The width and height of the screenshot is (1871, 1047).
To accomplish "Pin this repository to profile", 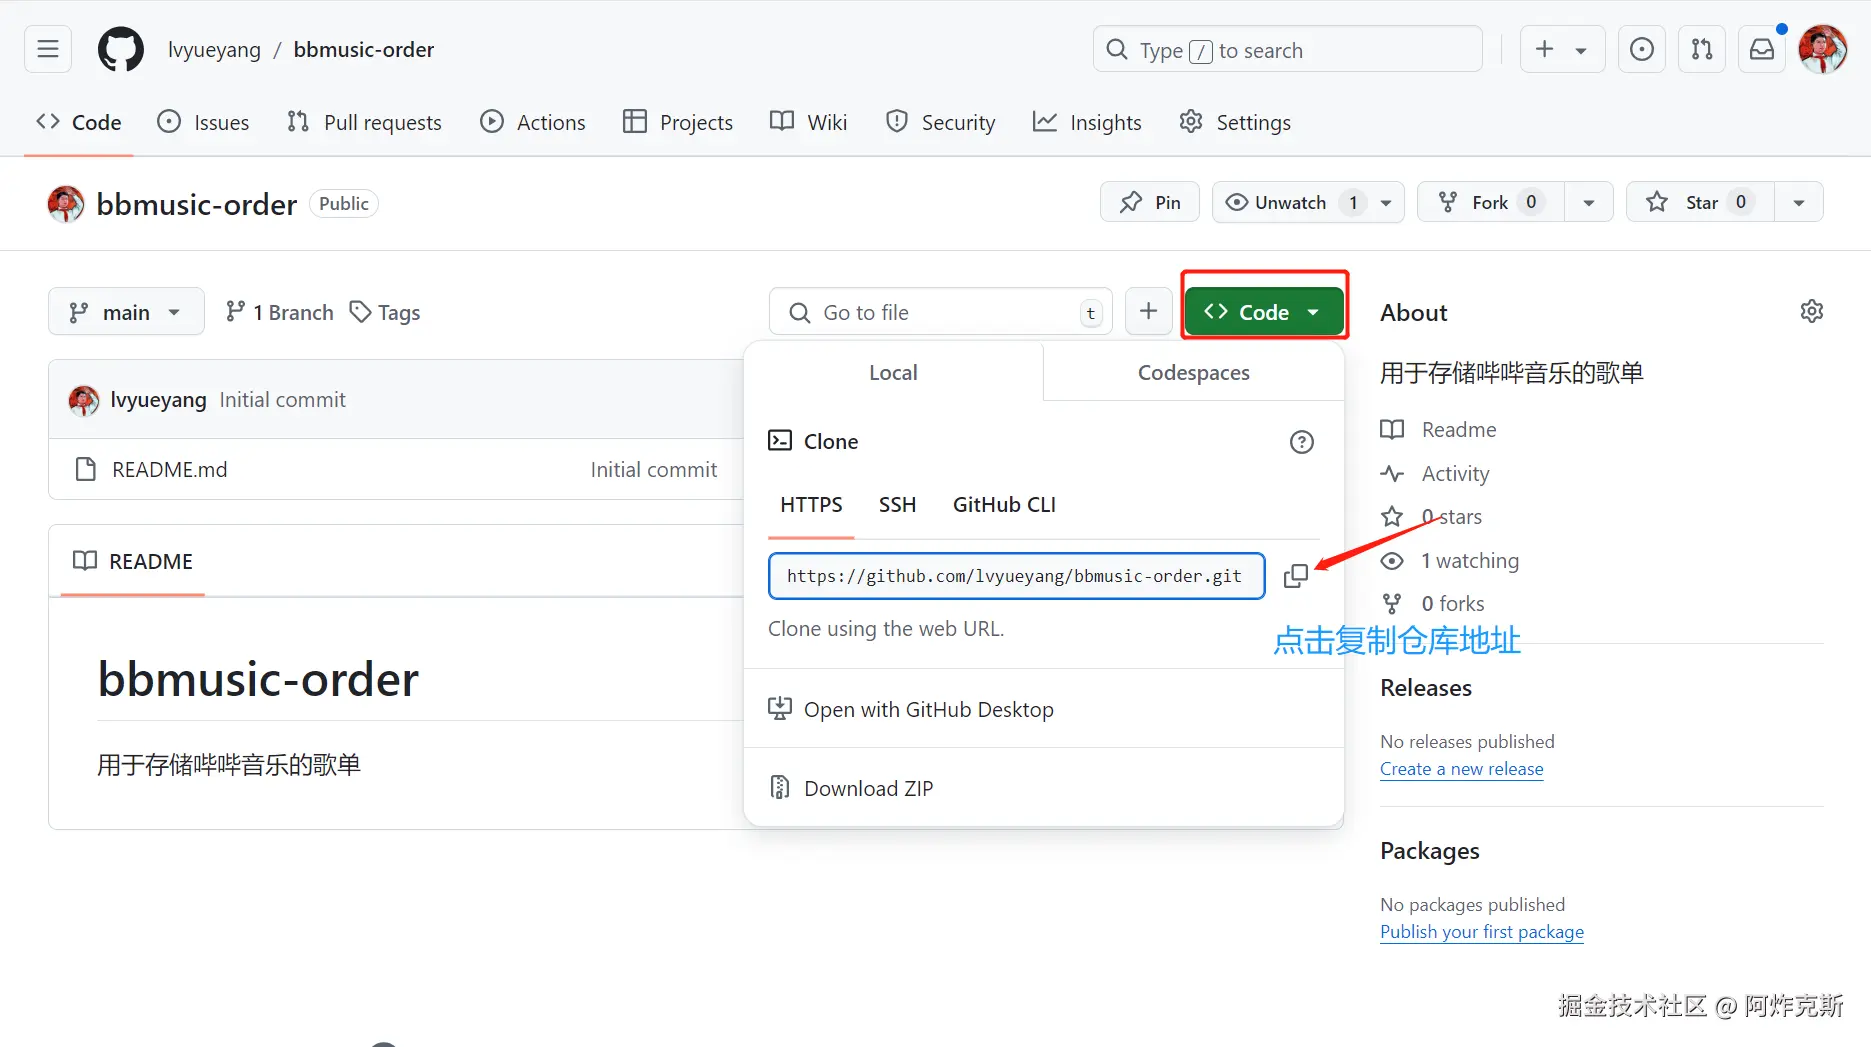I will [1150, 202].
